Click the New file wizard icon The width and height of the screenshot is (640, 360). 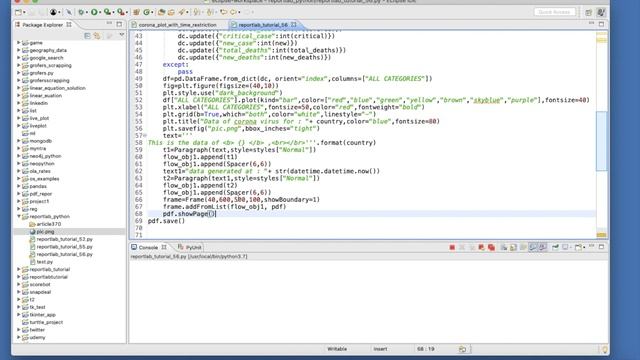(x=18, y=12)
